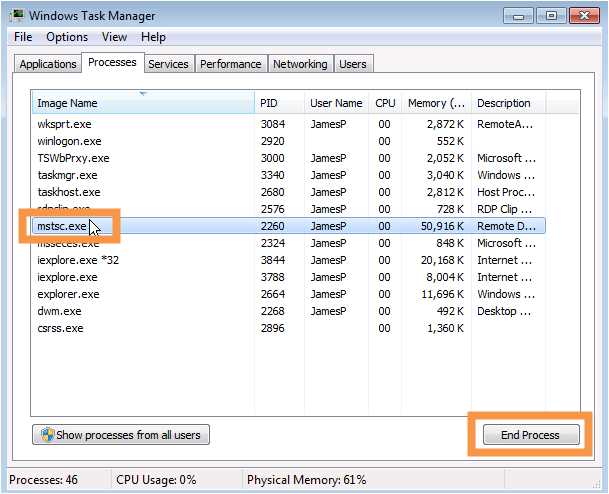
Task: Select the winlogon.exe process
Action: pos(289,141)
